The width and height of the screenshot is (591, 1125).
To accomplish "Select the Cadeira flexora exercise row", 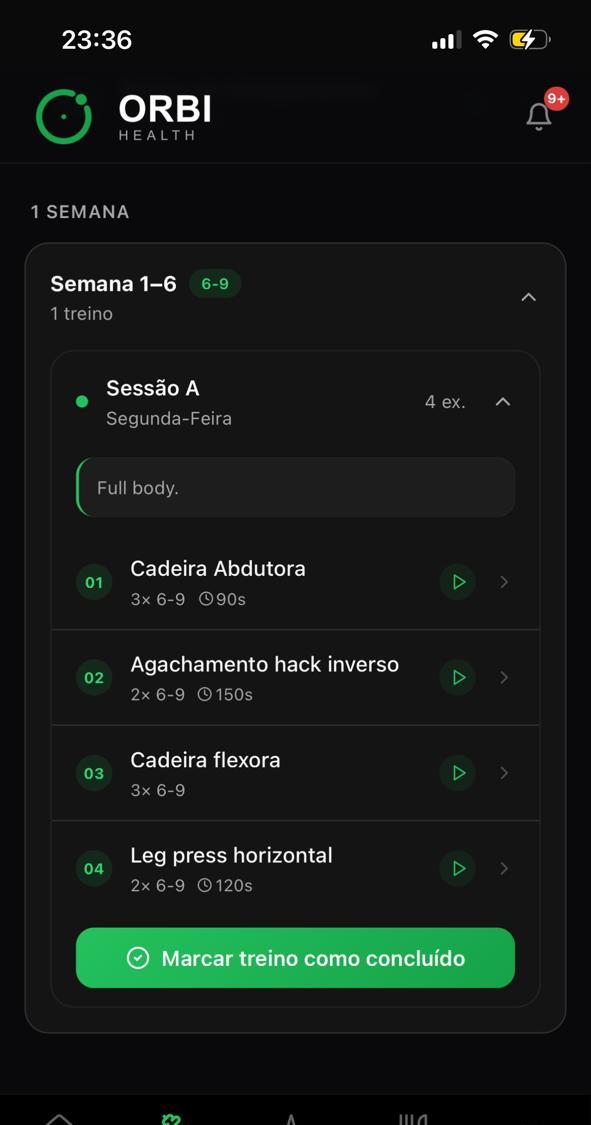I will pos(296,773).
